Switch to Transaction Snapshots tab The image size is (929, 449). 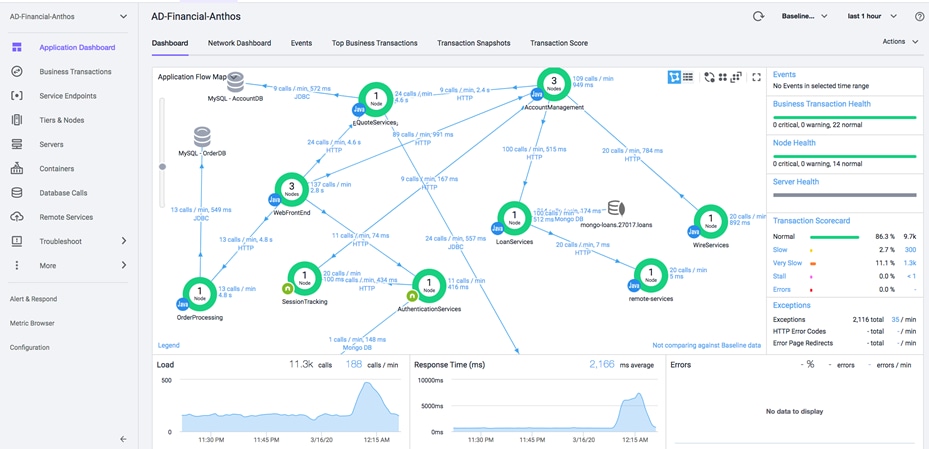tap(473, 43)
